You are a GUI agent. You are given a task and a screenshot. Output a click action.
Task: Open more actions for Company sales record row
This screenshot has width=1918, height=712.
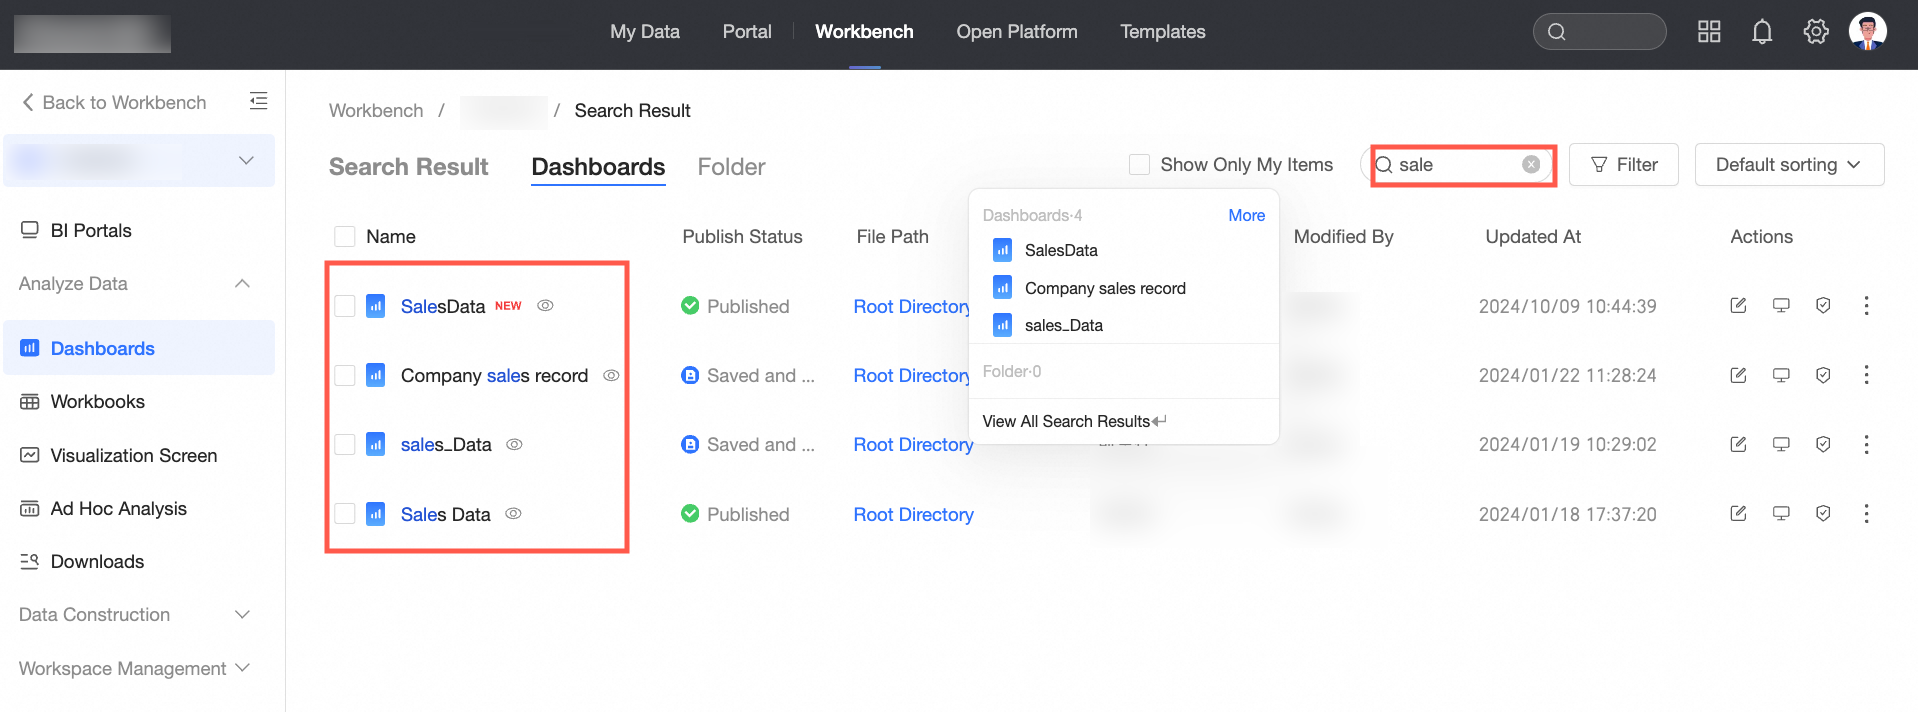(1866, 375)
